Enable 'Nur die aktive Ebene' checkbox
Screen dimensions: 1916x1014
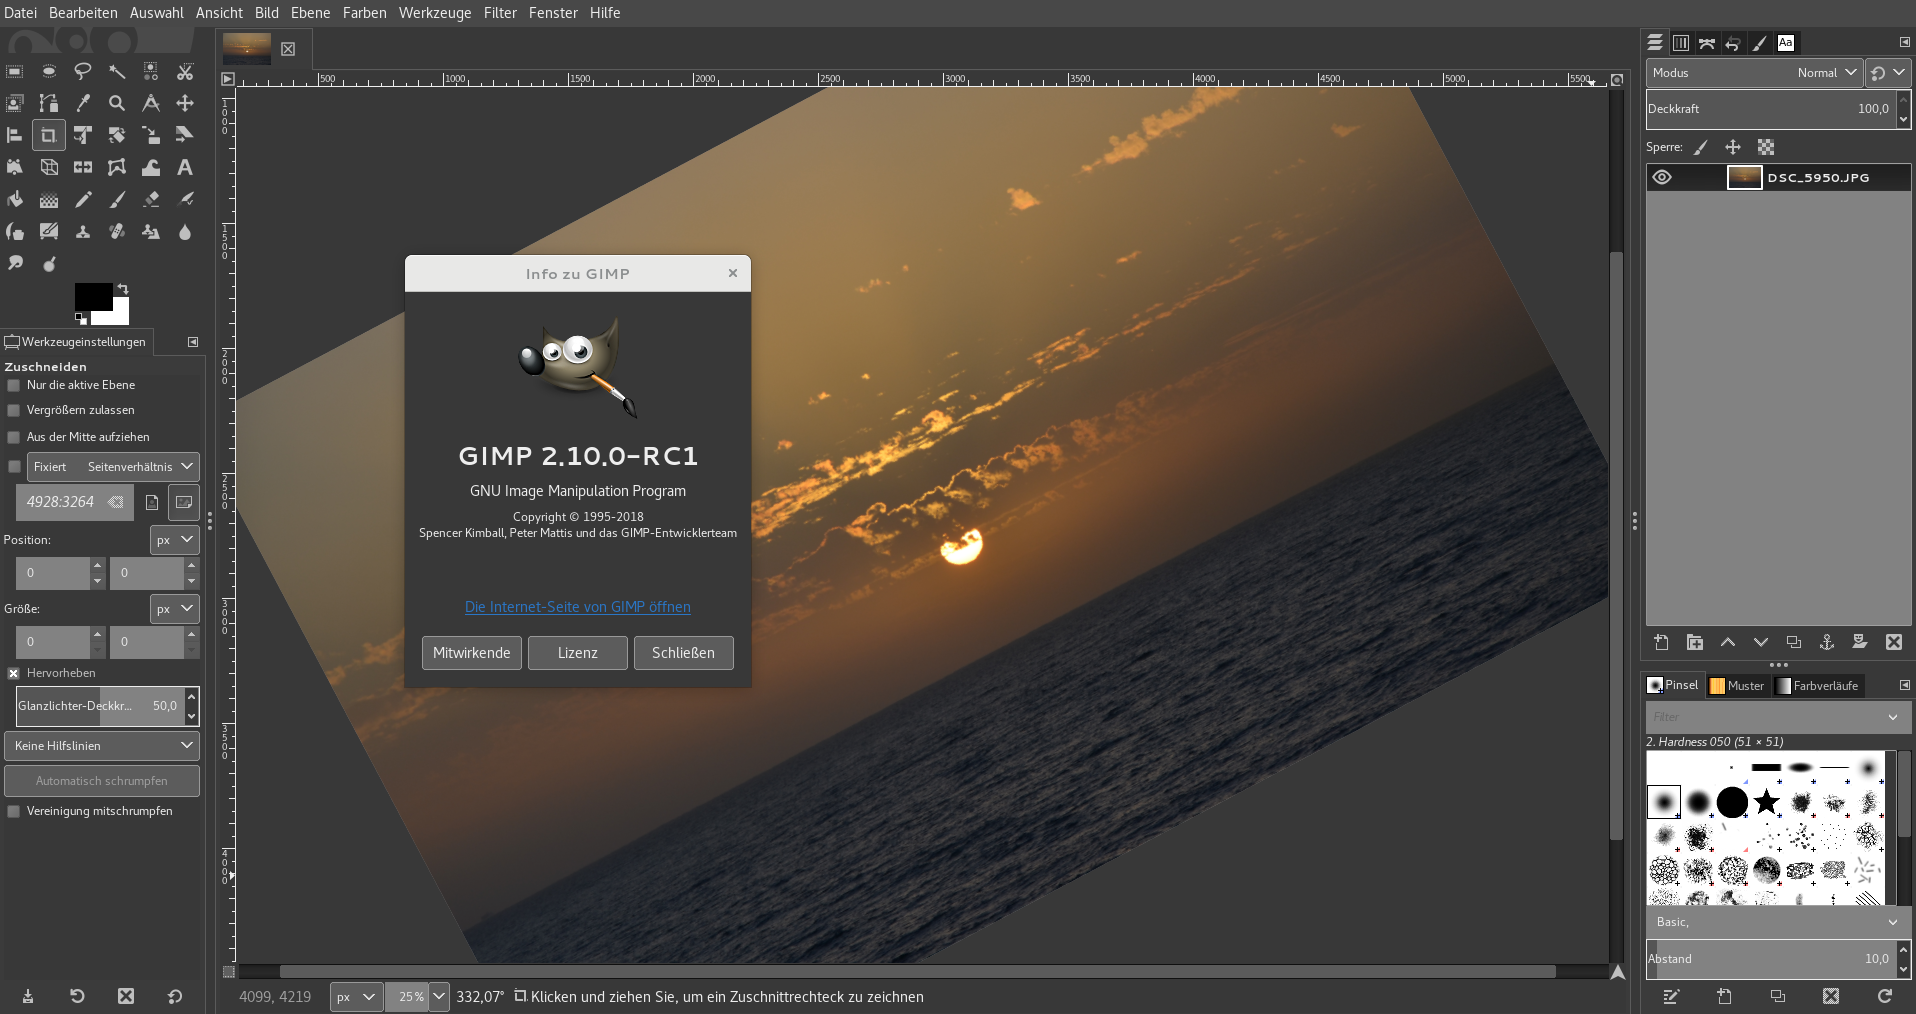coord(14,385)
